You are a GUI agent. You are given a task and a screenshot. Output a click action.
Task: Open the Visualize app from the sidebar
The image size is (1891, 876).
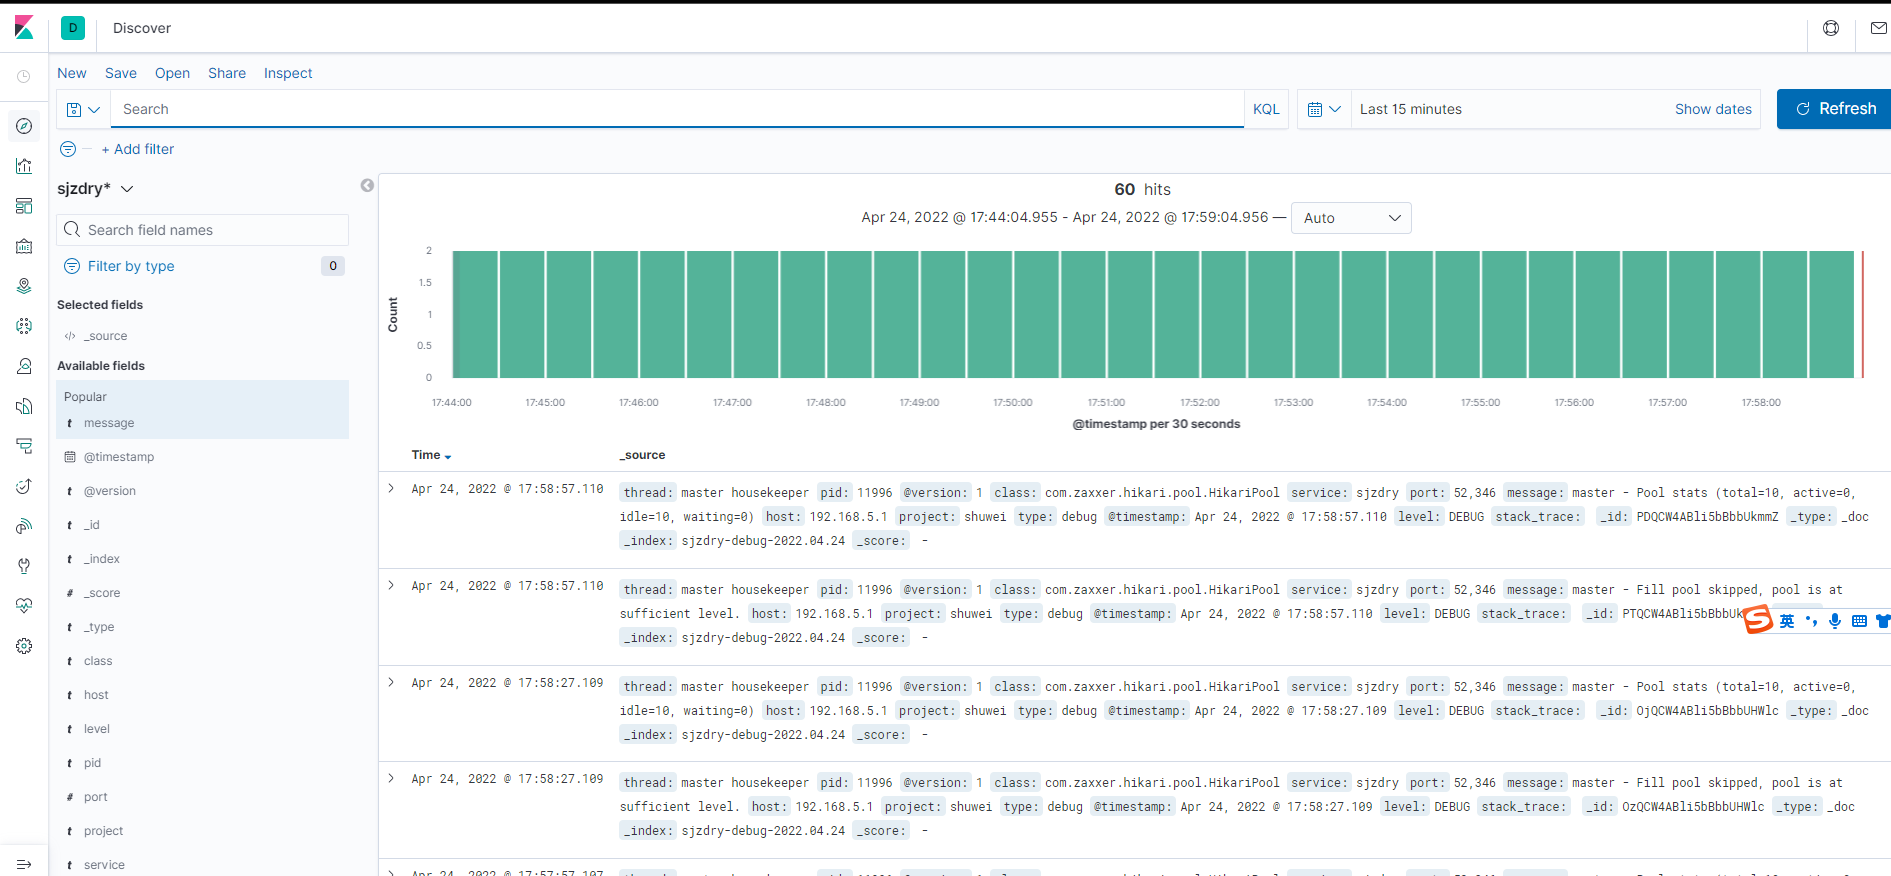pyautogui.click(x=24, y=166)
